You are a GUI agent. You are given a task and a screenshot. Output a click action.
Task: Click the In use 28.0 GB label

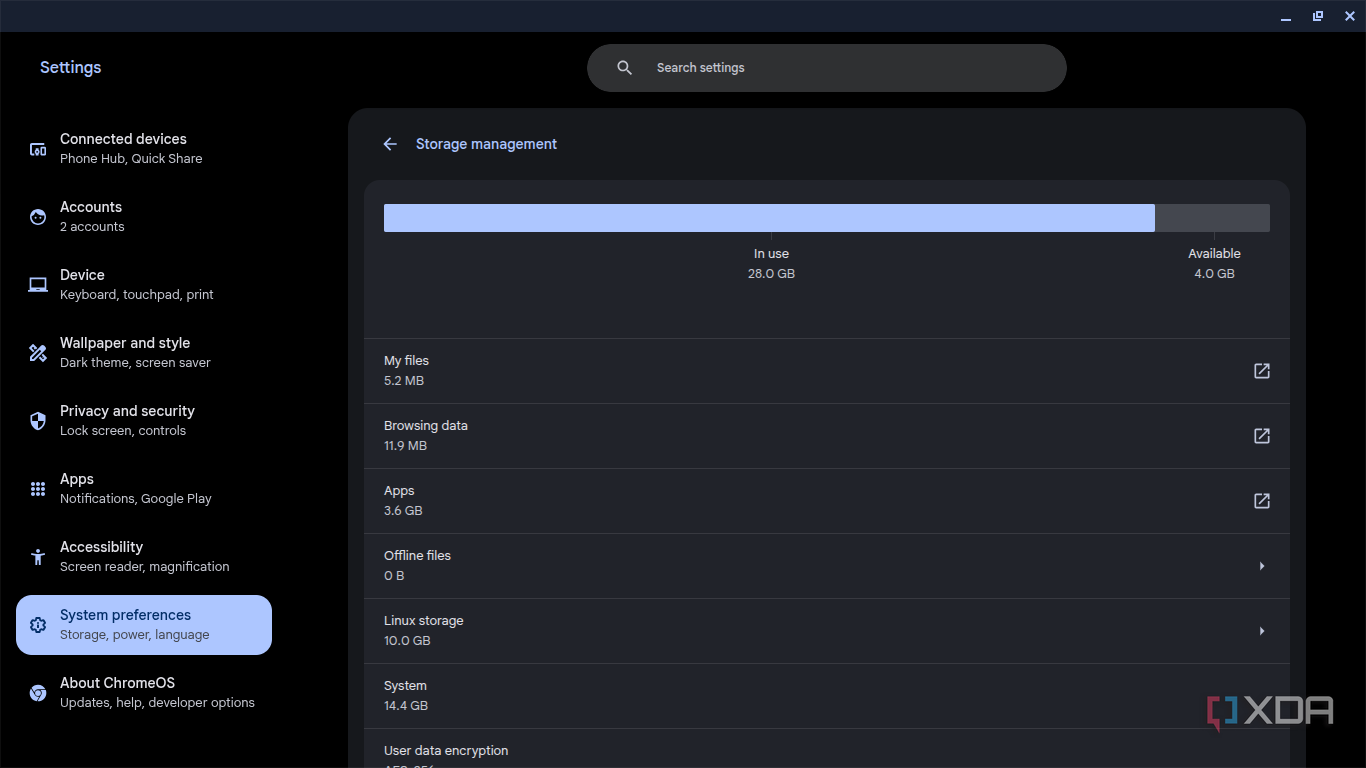[771, 264]
